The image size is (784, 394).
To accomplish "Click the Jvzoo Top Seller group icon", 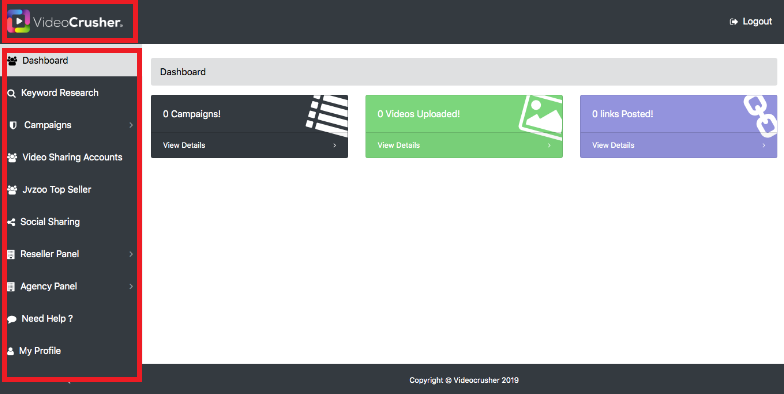I will [12, 190].
